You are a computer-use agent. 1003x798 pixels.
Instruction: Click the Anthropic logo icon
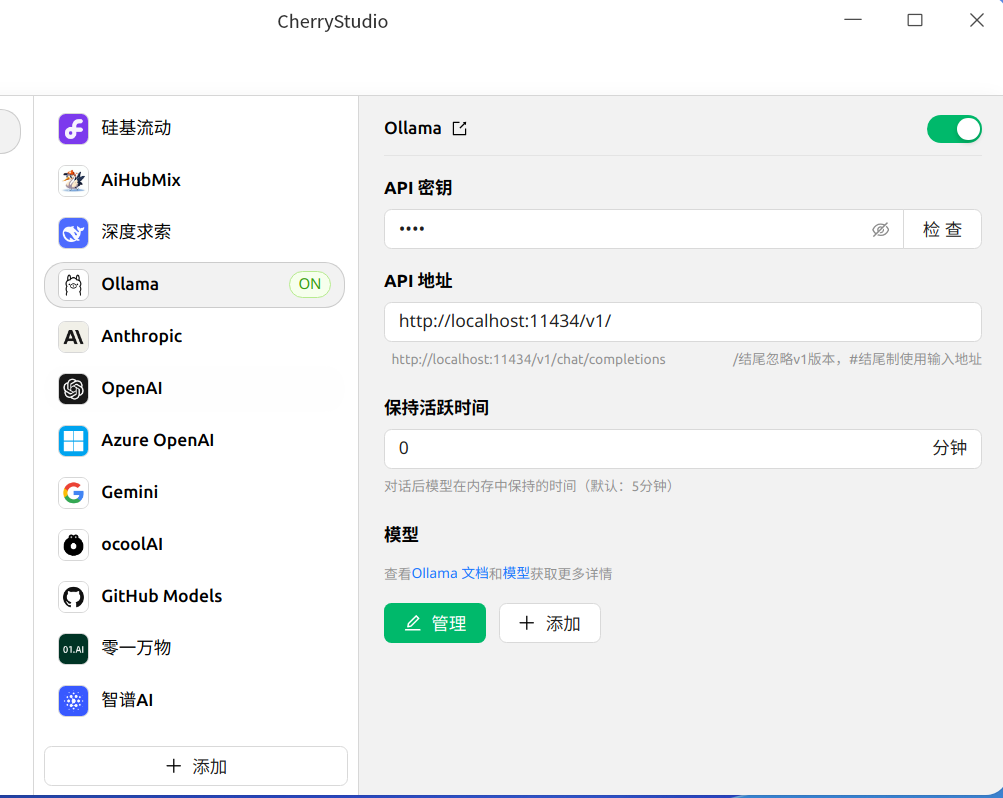tap(74, 336)
